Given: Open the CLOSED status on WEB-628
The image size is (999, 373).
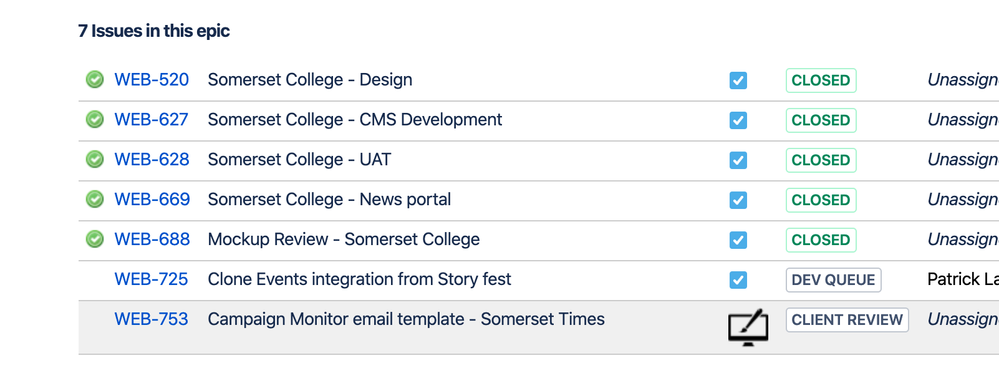Looking at the screenshot, I should pos(821,160).
